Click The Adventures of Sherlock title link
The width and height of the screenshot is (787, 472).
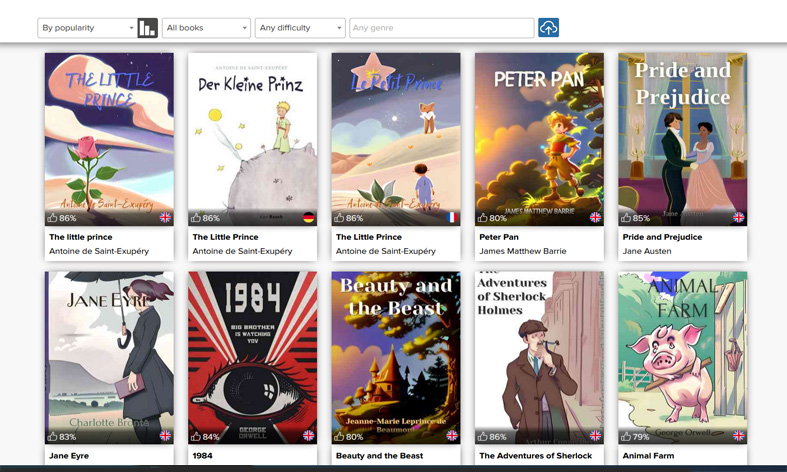(536, 456)
